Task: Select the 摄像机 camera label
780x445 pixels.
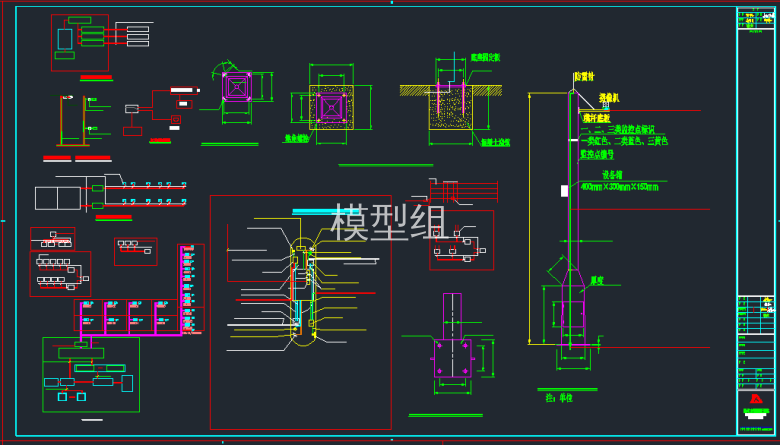Action: (x=609, y=98)
